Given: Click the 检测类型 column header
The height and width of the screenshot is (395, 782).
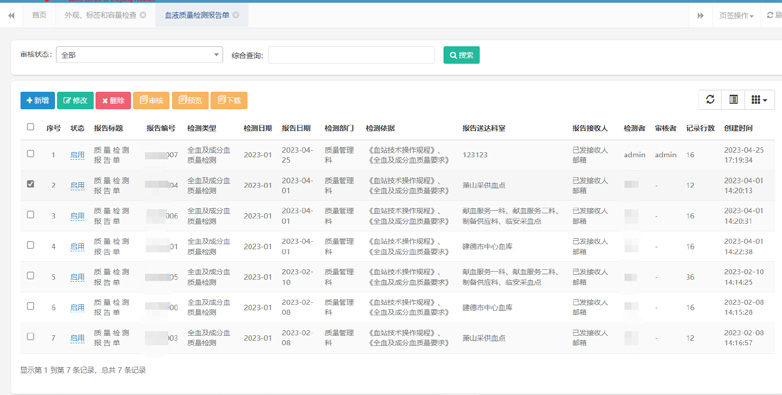Looking at the screenshot, I should pos(202,128).
